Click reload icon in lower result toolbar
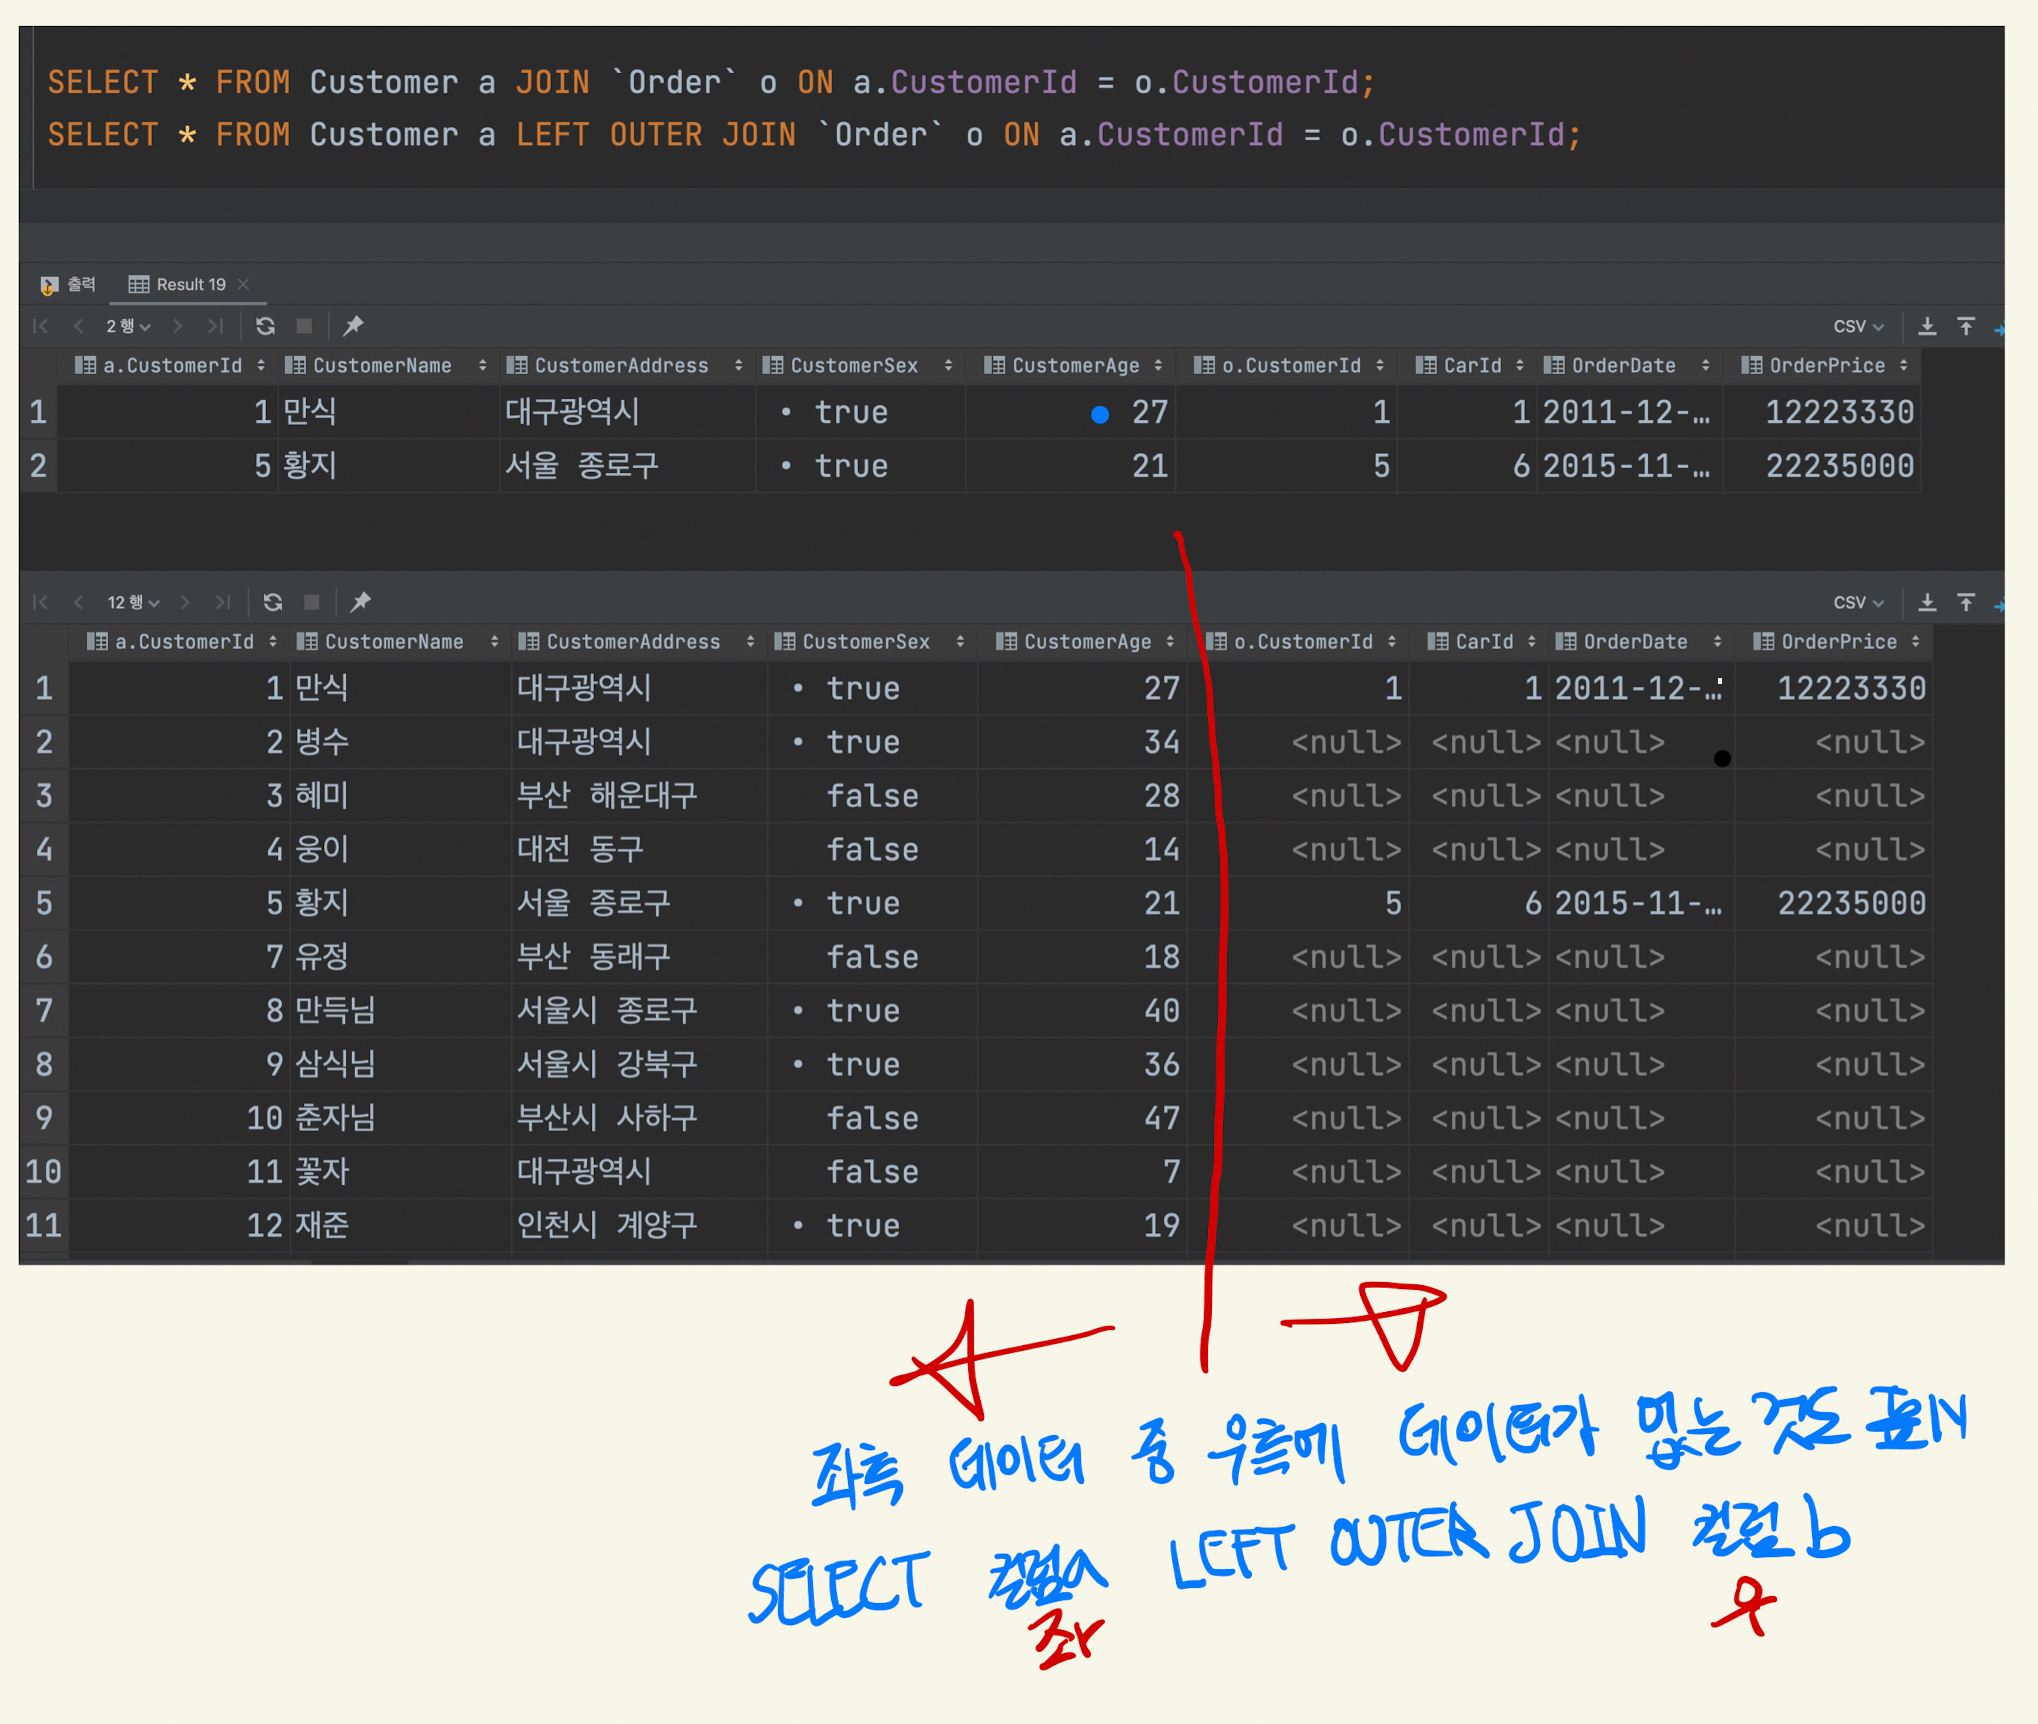The height and width of the screenshot is (1724, 2038). pyautogui.click(x=273, y=602)
